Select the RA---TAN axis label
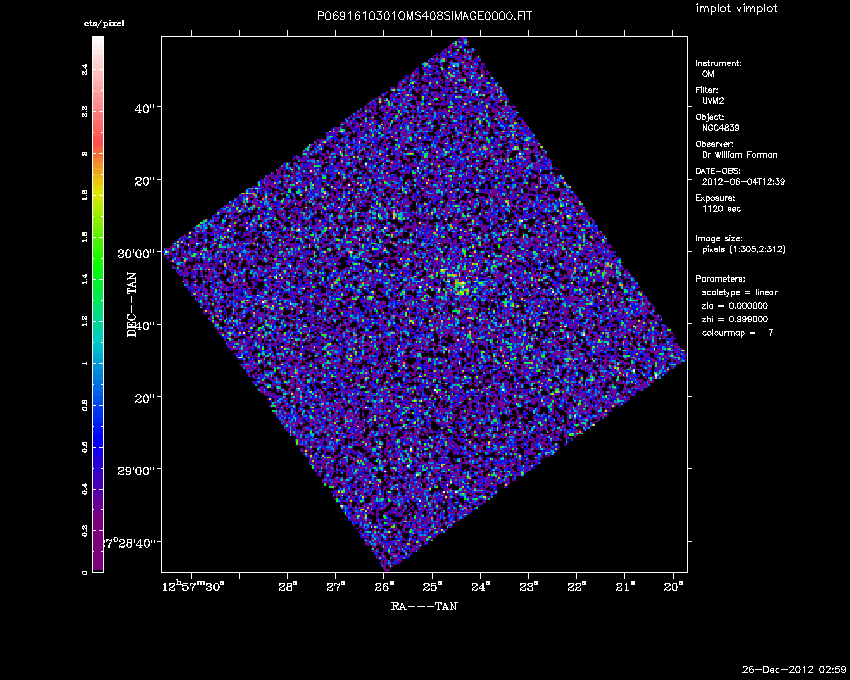Image resolution: width=850 pixels, height=680 pixels. 424,605
